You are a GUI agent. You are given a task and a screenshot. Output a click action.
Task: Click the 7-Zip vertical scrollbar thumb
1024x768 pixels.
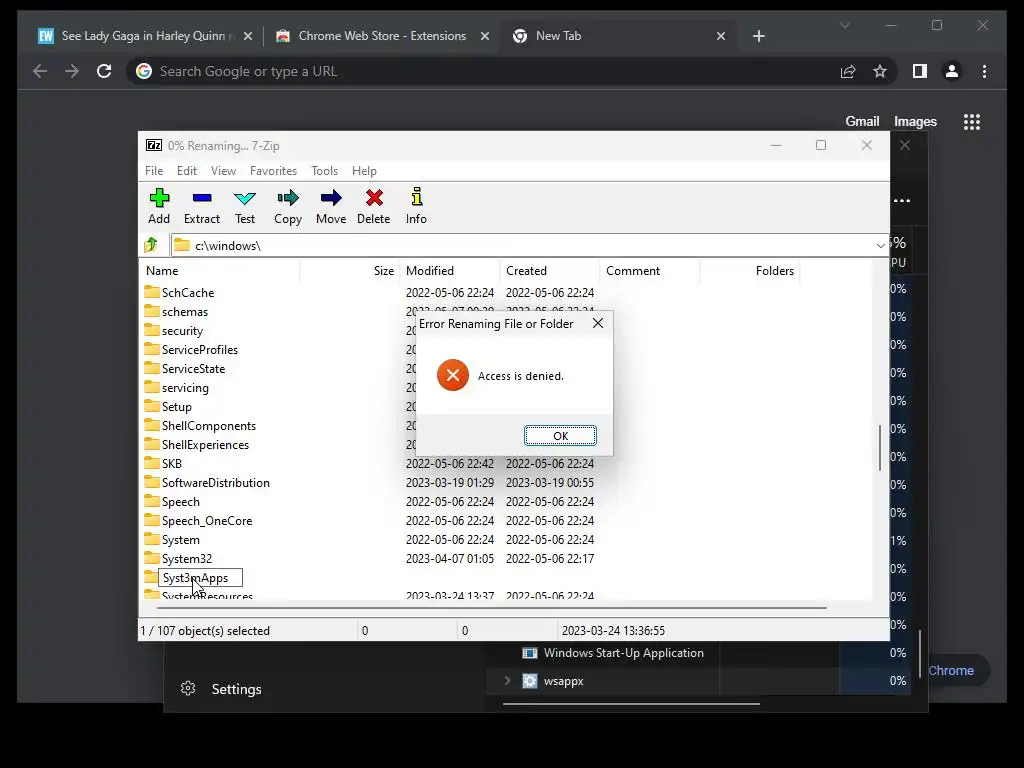(x=880, y=447)
